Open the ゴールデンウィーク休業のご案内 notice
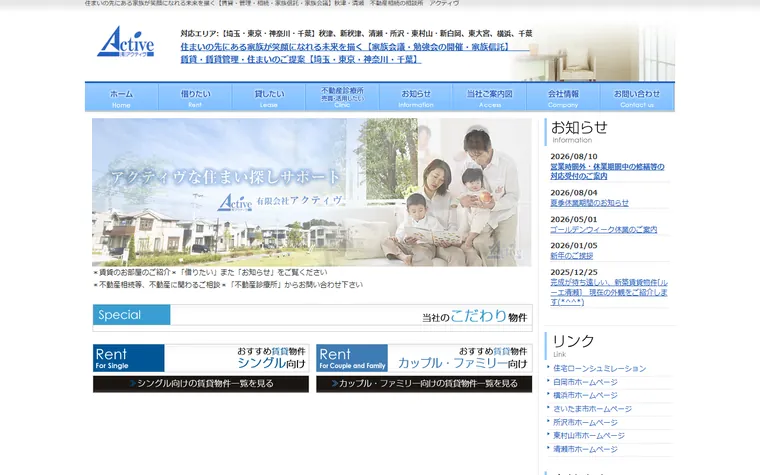This screenshot has width=760, height=475. click(x=603, y=229)
